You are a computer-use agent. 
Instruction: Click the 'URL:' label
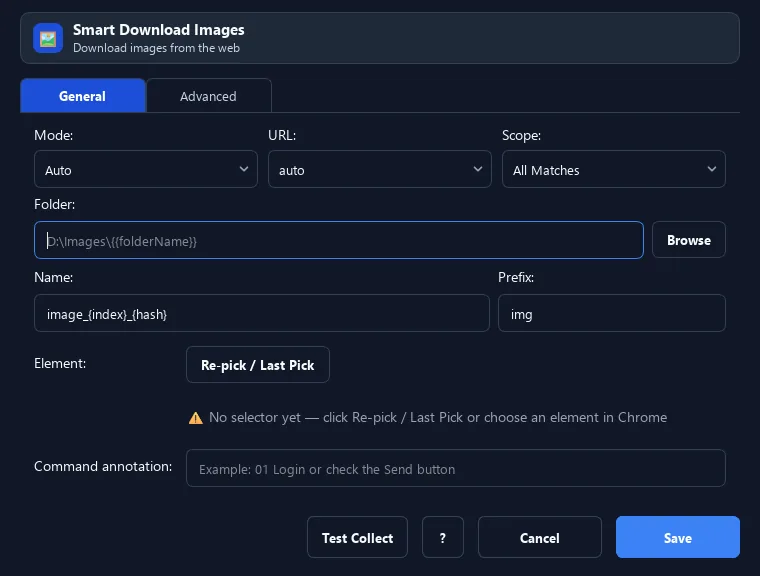282,135
